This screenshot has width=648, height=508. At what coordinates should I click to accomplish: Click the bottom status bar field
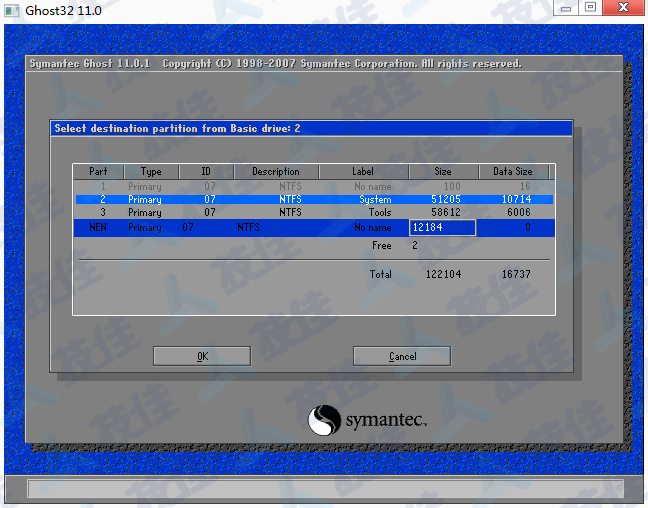point(325,488)
